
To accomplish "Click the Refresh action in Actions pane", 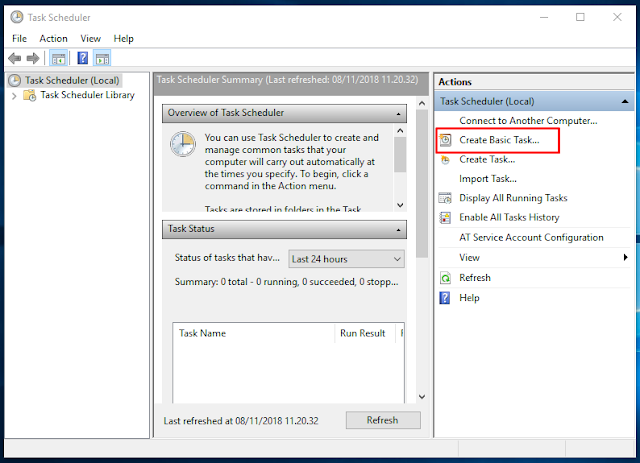I will [475, 278].
